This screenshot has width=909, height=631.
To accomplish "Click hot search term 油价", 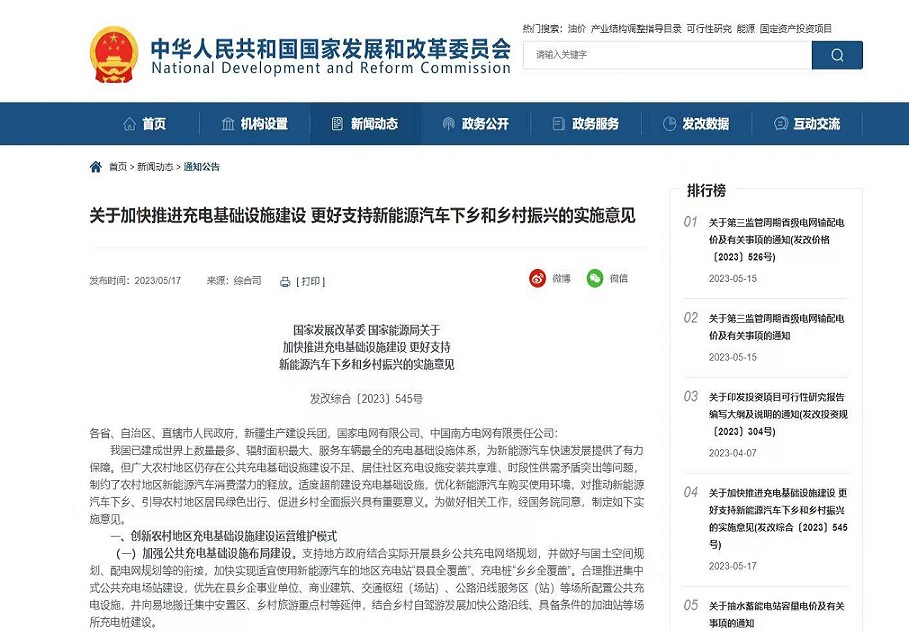I will 577,28.
